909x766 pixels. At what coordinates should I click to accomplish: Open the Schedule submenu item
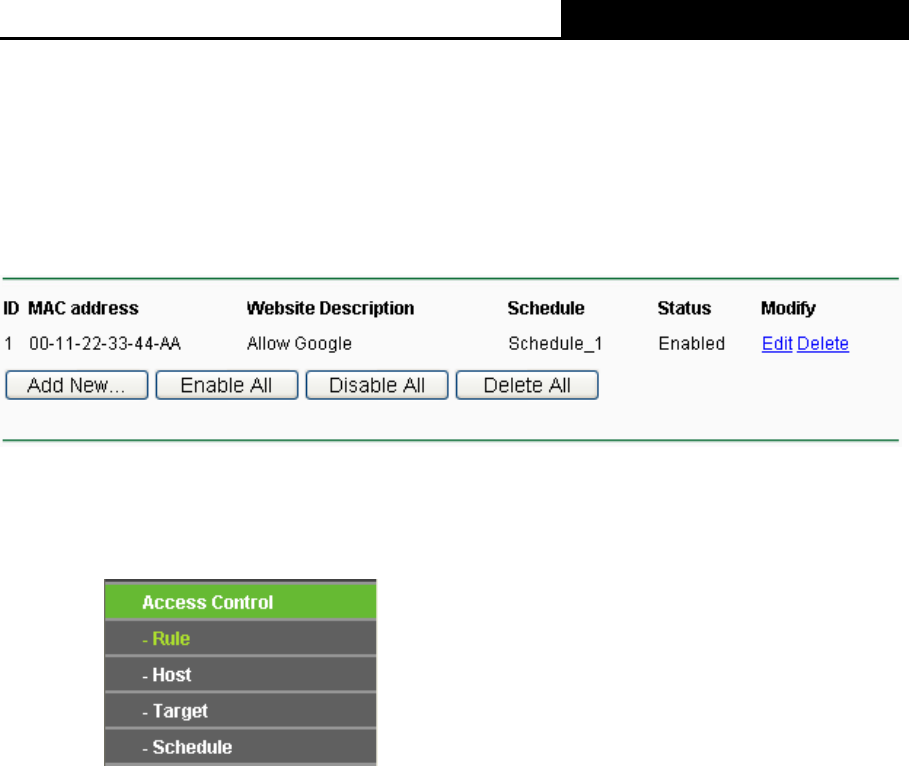coord(241,747)
